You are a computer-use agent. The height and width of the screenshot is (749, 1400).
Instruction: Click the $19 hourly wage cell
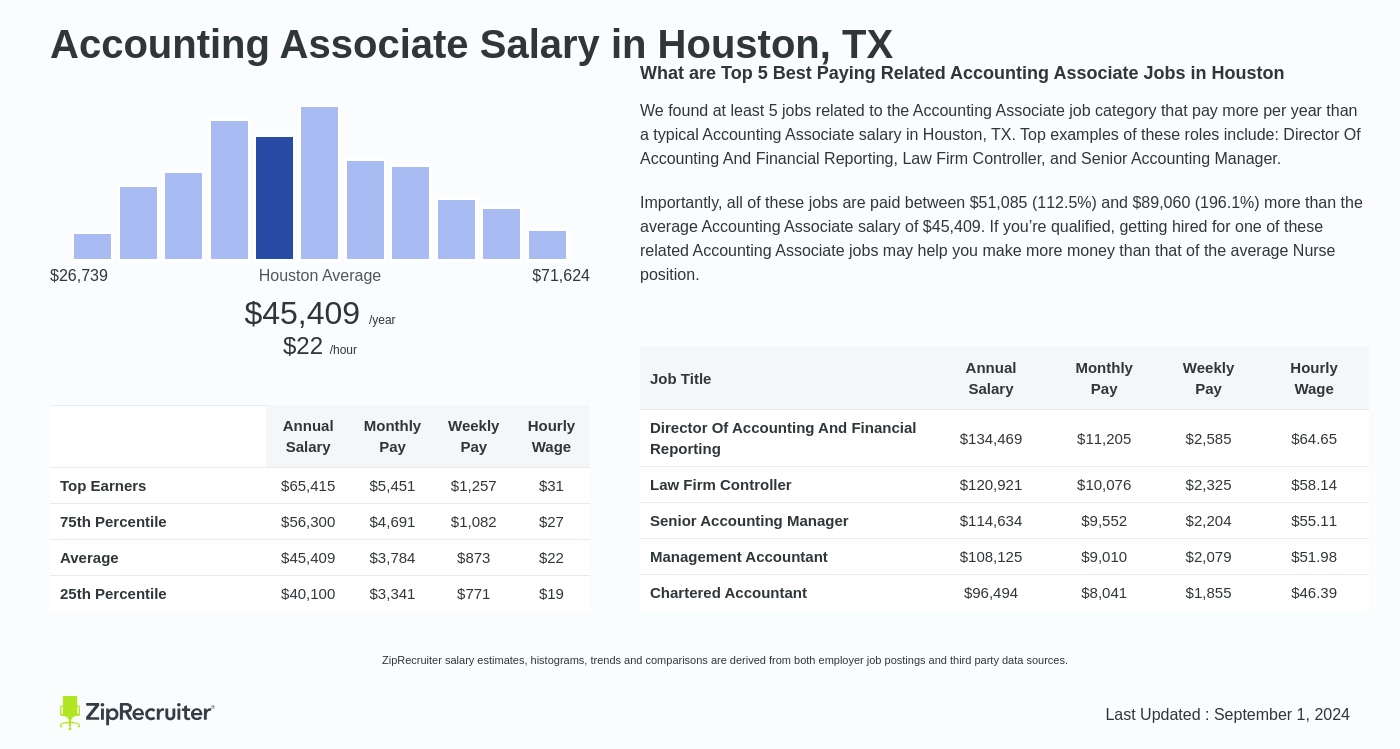551,594
